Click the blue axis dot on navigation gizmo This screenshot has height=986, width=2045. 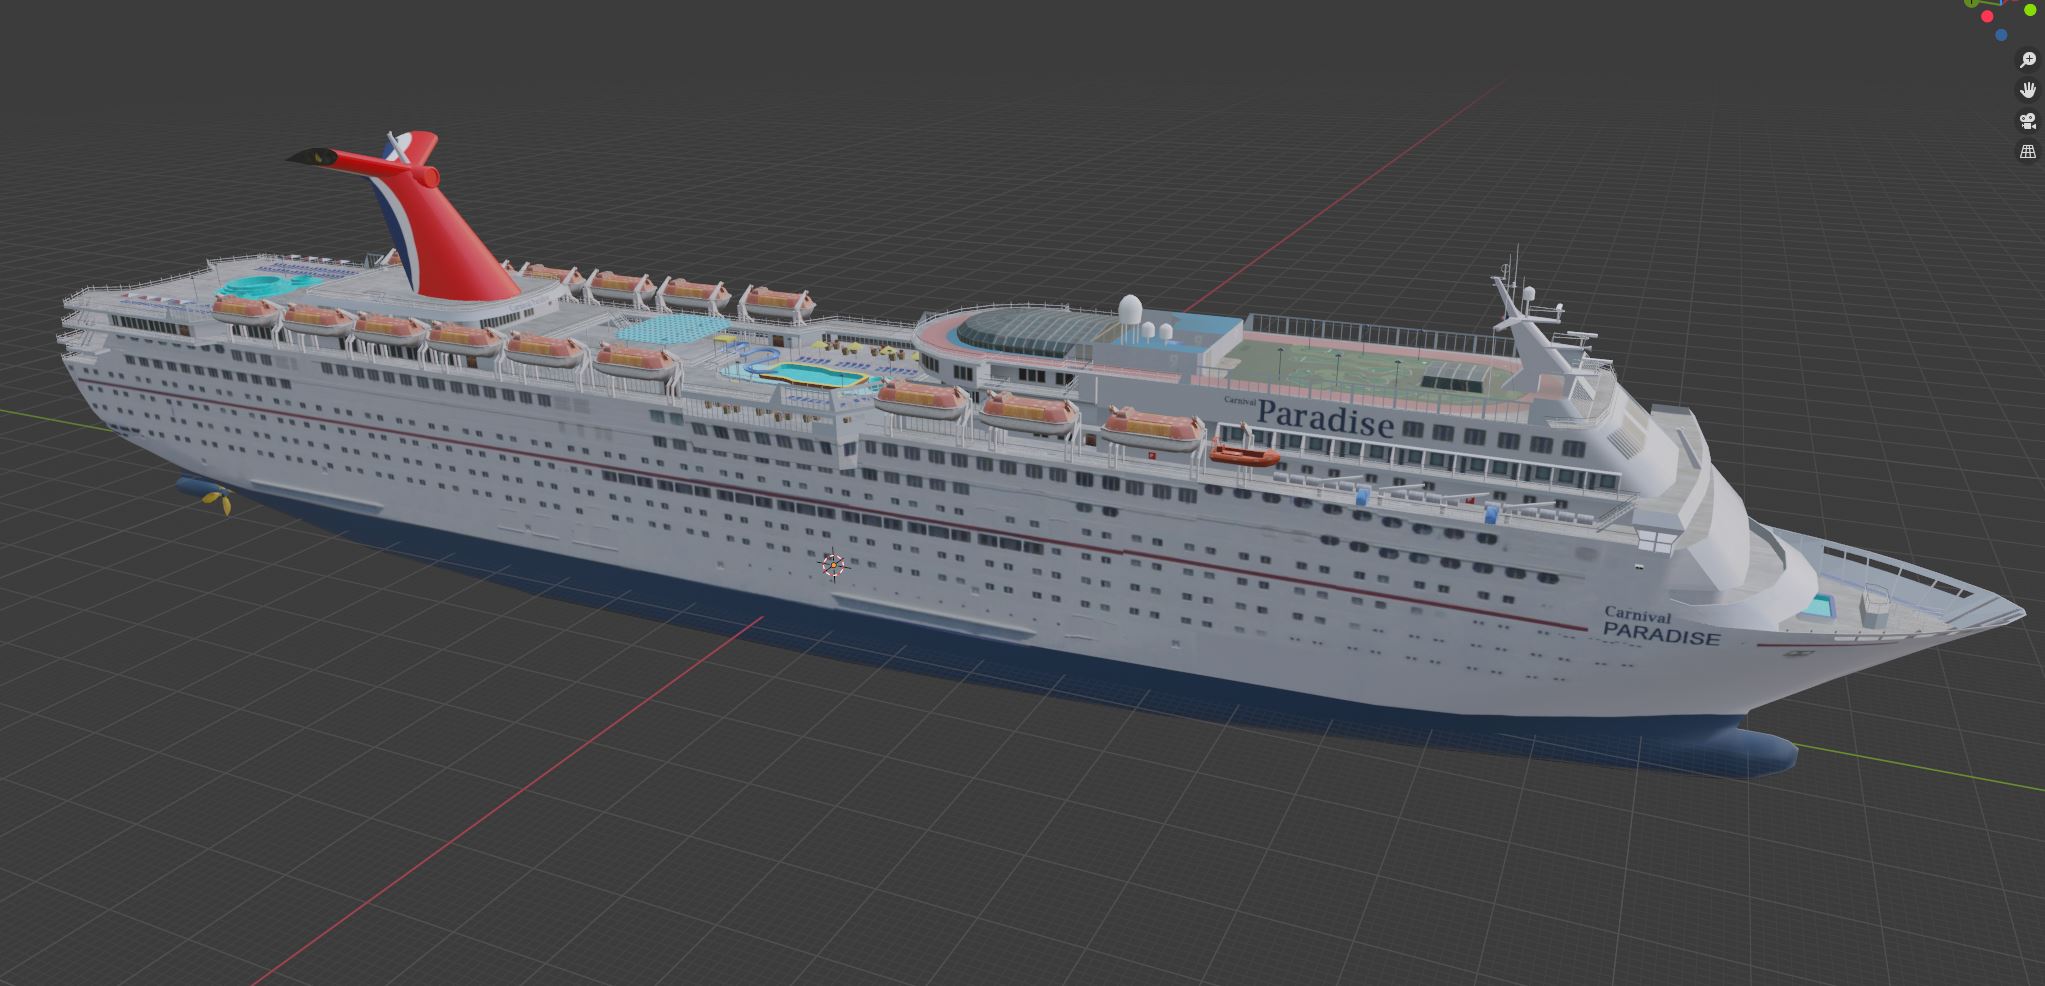coord(2001,35)
